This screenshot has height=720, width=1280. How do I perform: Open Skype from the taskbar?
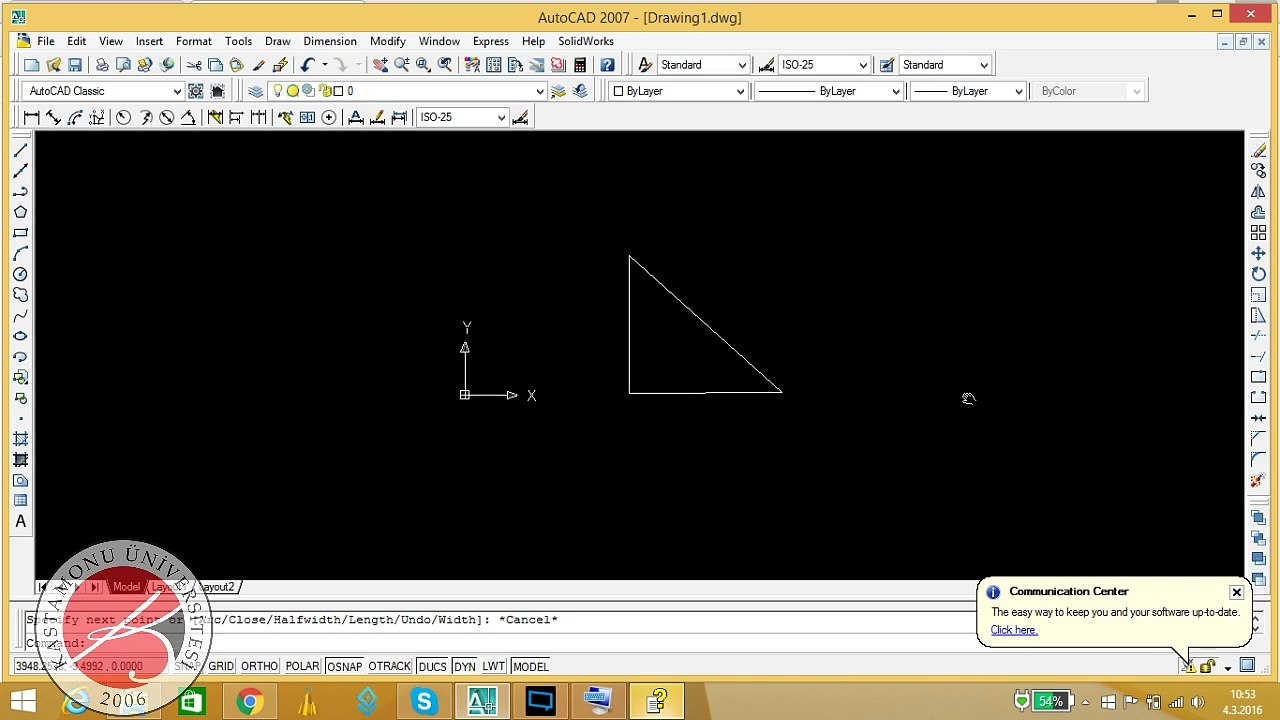(x=424, y=701)
